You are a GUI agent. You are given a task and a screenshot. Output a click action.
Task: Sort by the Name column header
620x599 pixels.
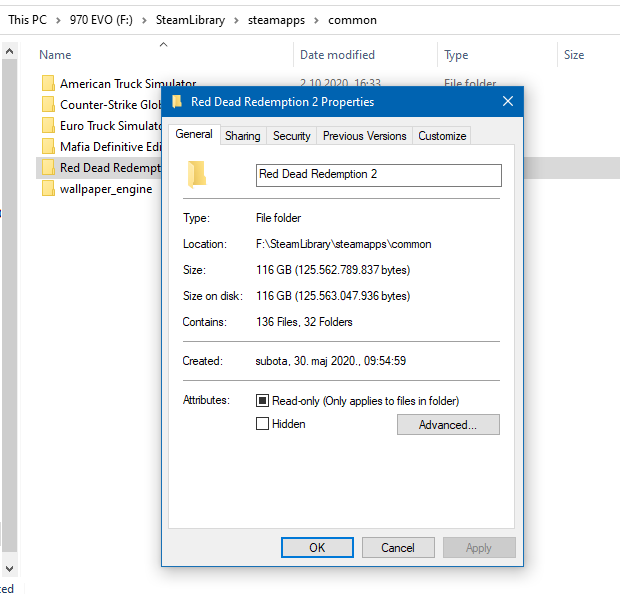pos(55,55)
